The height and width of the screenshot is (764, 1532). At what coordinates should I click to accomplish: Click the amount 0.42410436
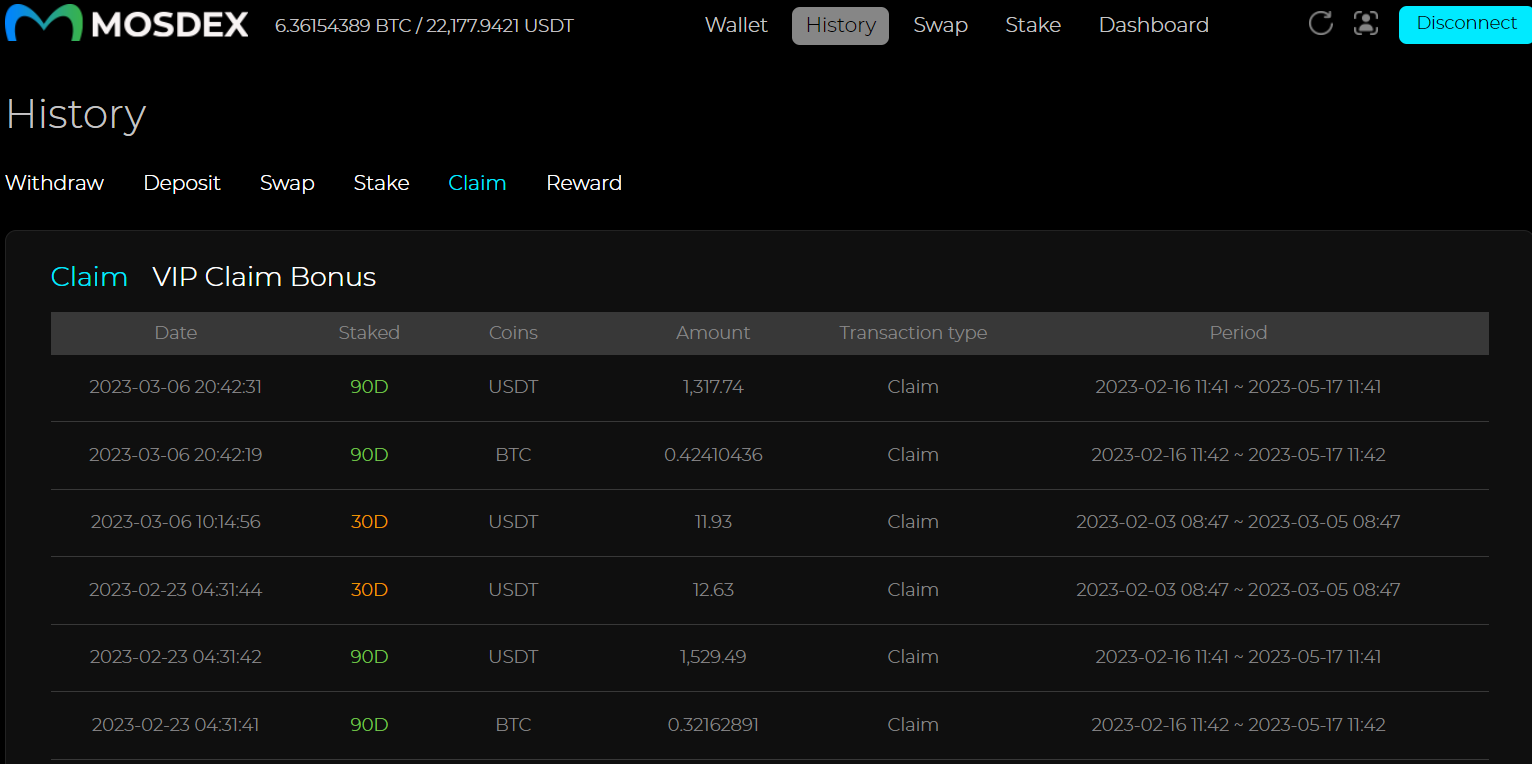coord(713,455)
